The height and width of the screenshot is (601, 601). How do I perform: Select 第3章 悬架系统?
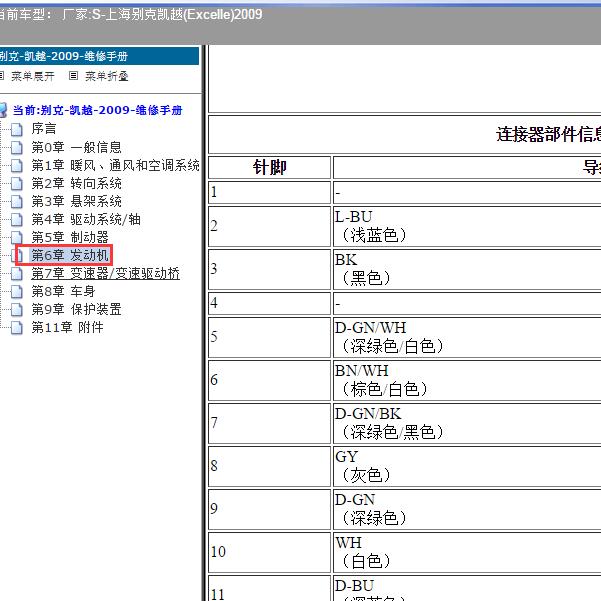[x=76, y=201]
